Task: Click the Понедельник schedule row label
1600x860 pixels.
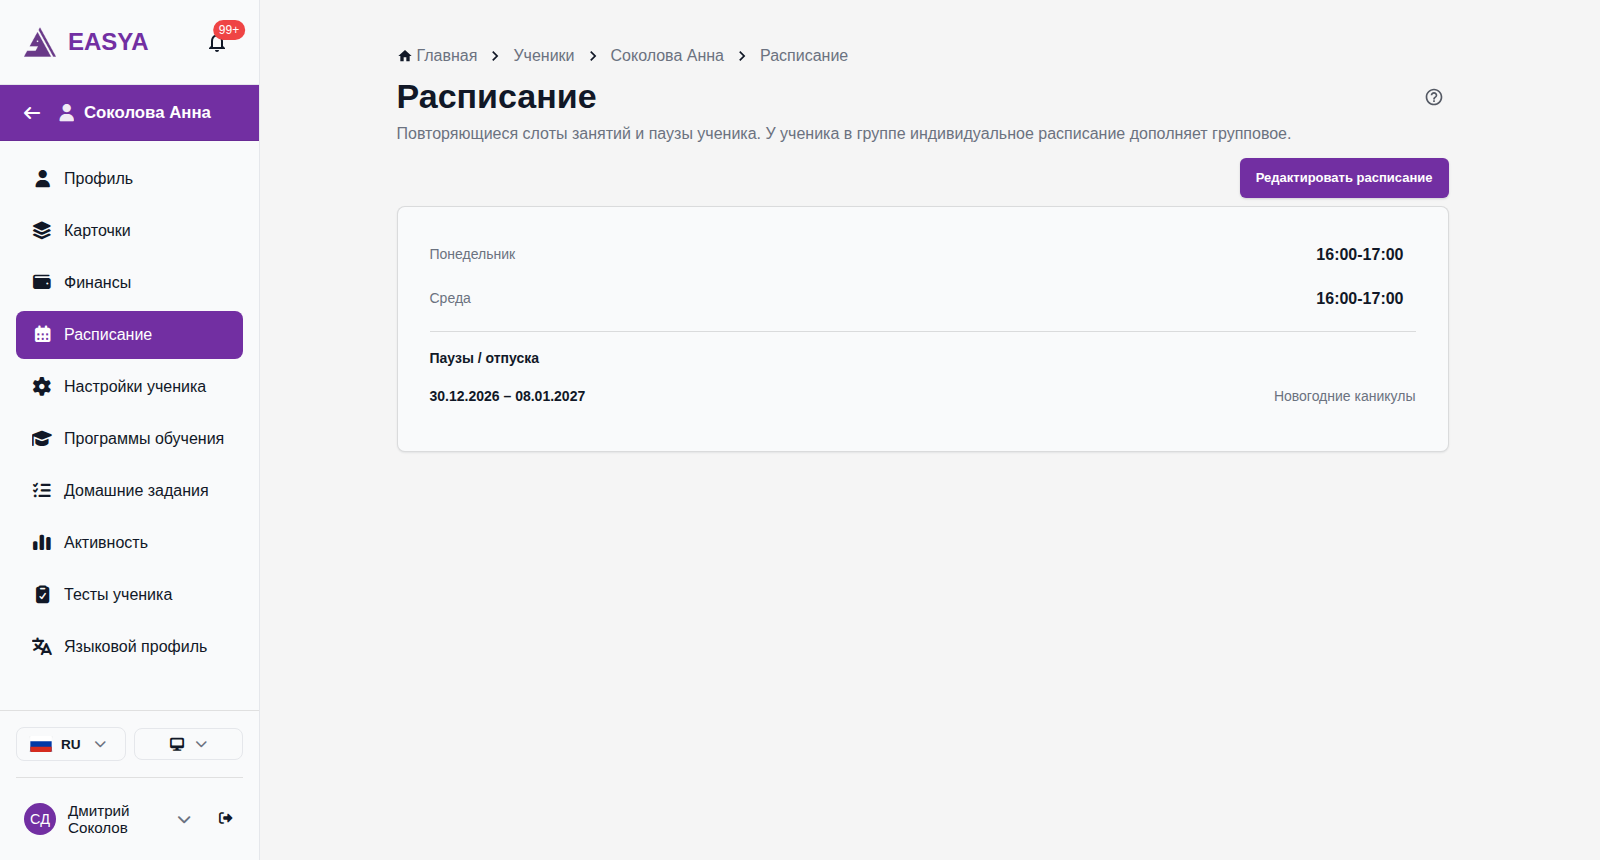Action: [472, 254]
